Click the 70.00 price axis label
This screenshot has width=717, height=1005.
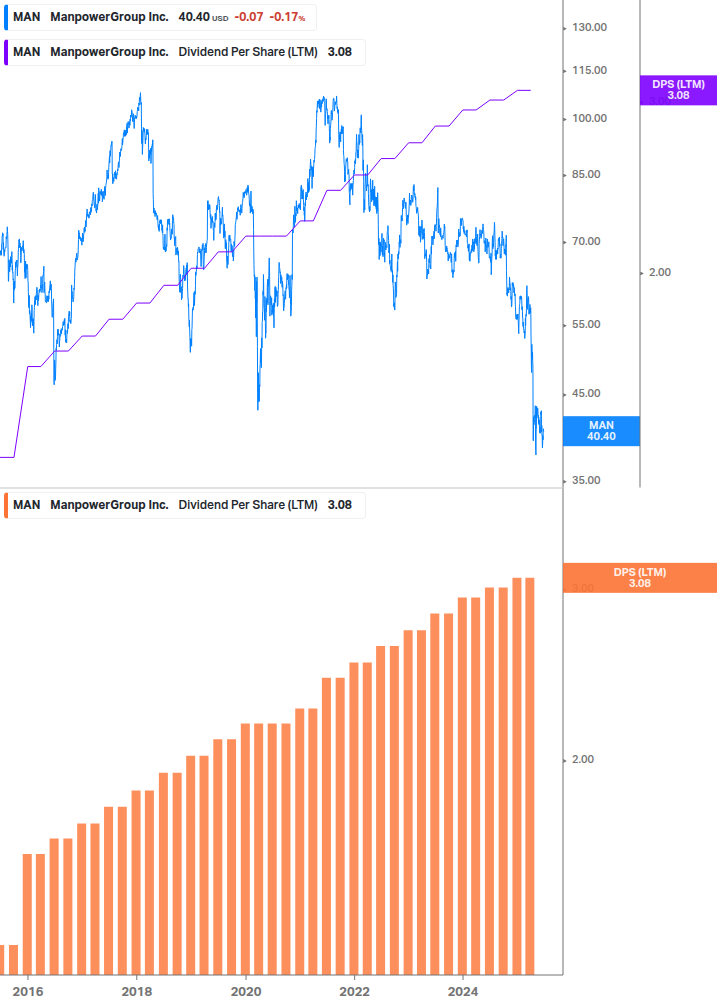[586, 242]
